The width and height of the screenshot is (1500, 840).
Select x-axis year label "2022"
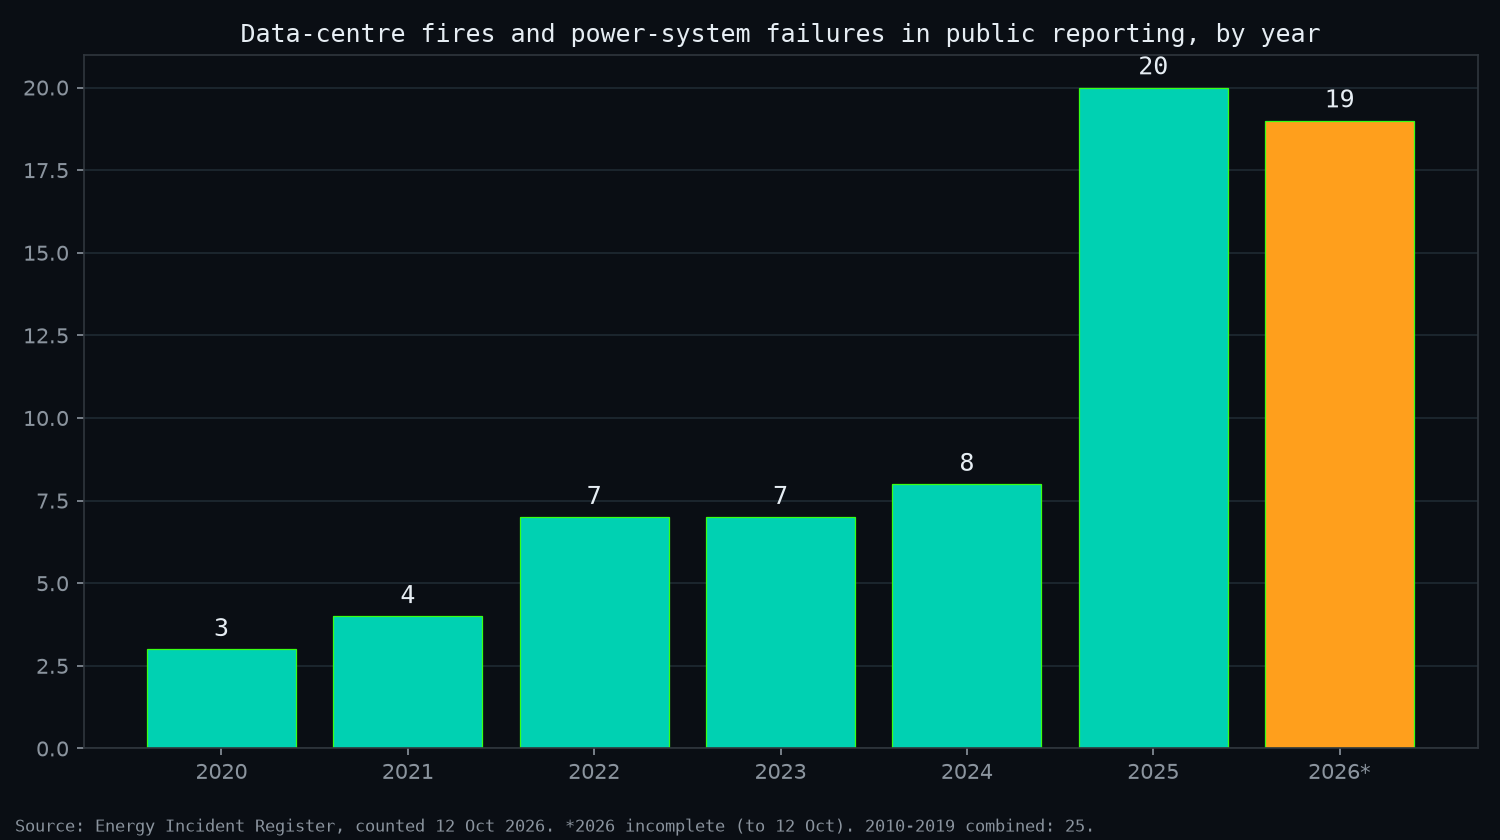(594, 772)
